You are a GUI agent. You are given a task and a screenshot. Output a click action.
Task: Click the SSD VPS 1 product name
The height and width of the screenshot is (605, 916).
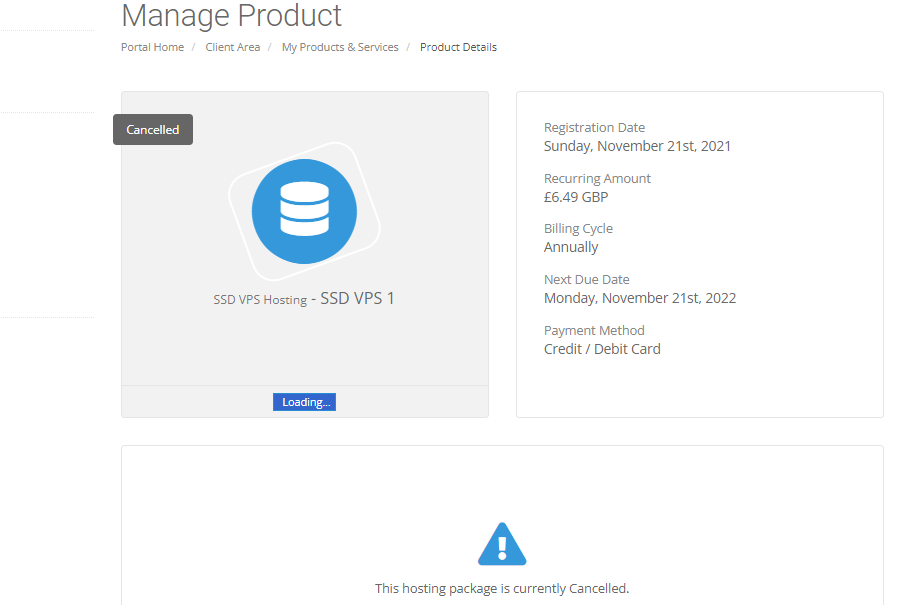(358, 298)
